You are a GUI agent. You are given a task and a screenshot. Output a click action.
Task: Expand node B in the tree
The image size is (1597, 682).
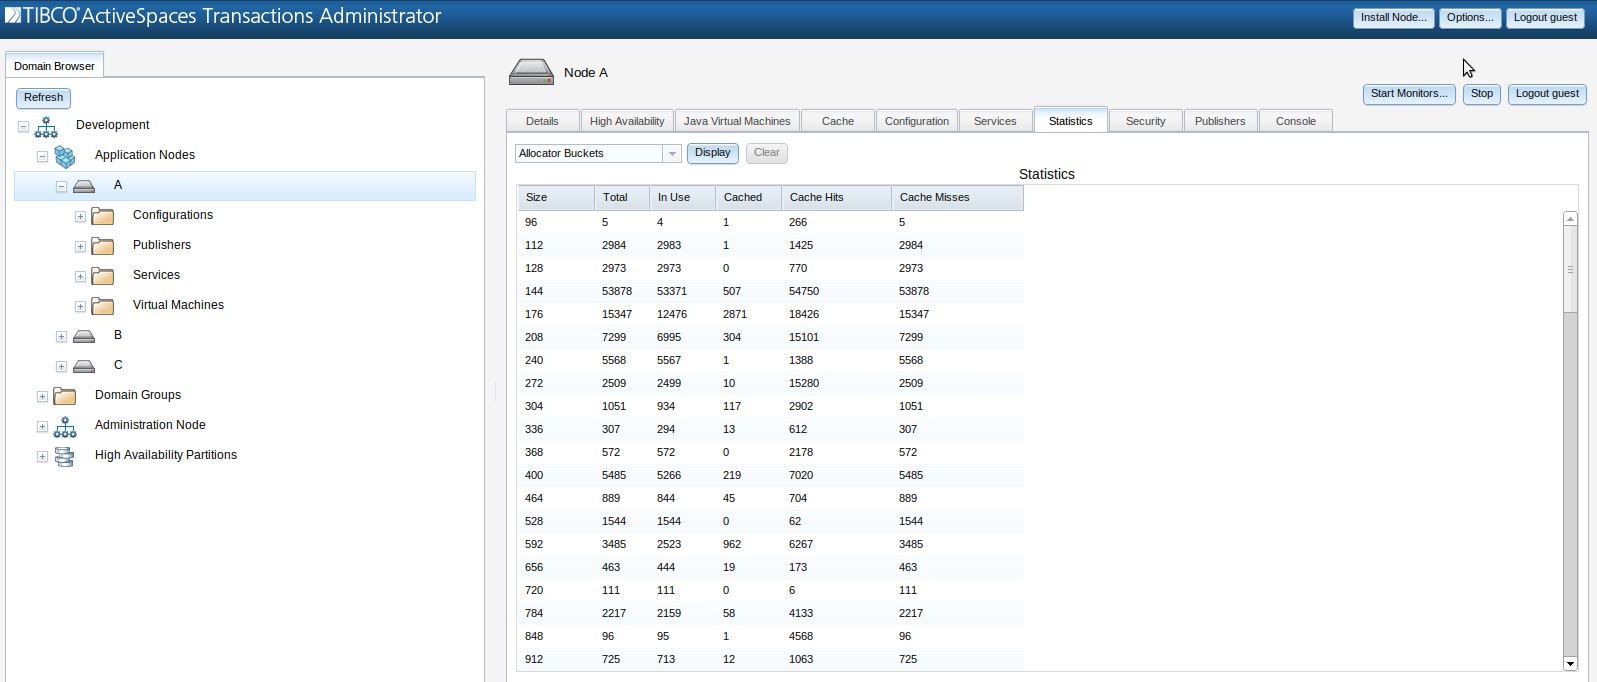pos(61,337)
